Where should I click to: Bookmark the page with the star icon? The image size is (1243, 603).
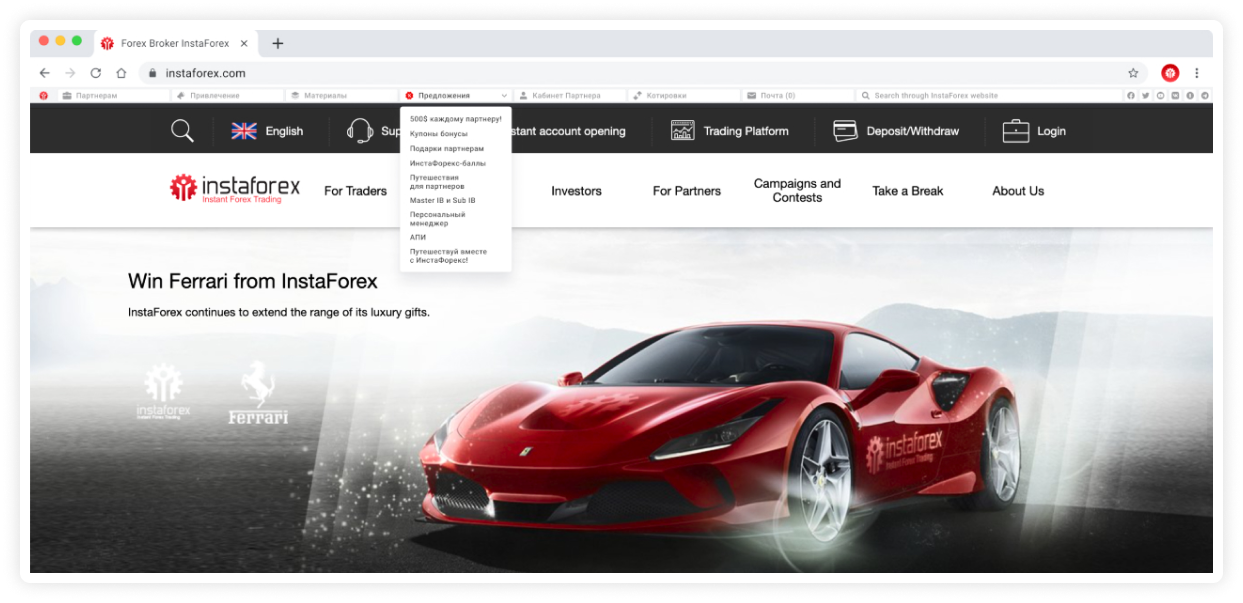[1133, 73]
